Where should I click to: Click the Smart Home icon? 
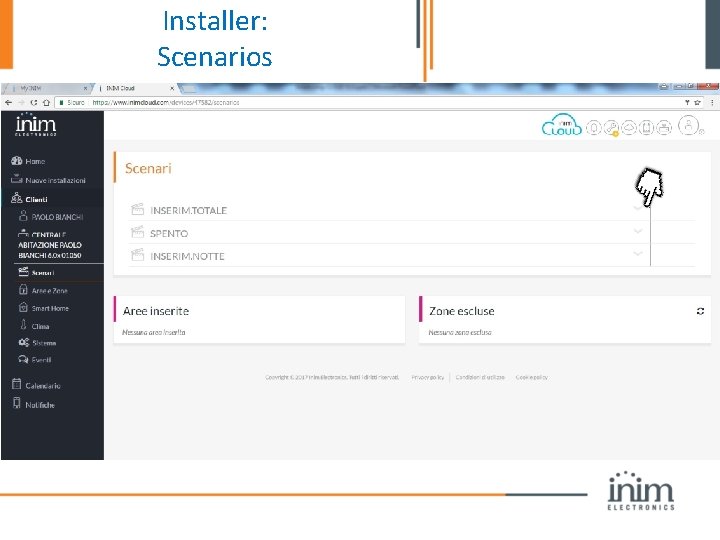click(x=23, y=307)
